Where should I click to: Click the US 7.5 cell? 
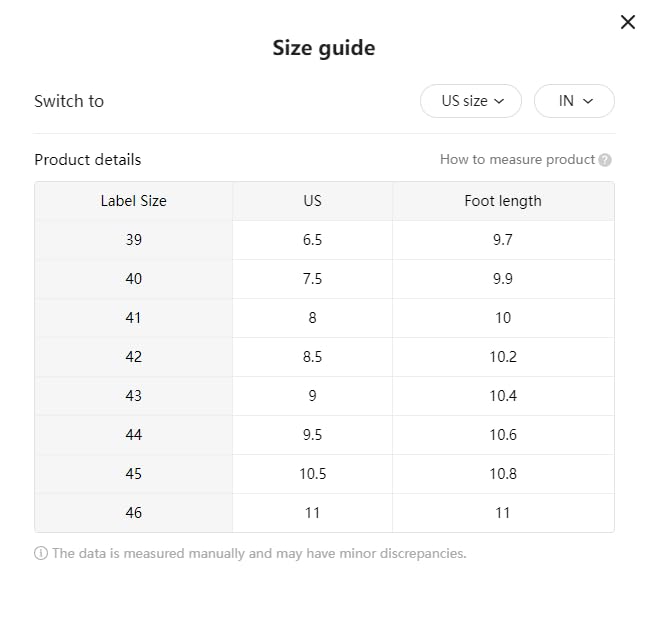pos(312,279)
